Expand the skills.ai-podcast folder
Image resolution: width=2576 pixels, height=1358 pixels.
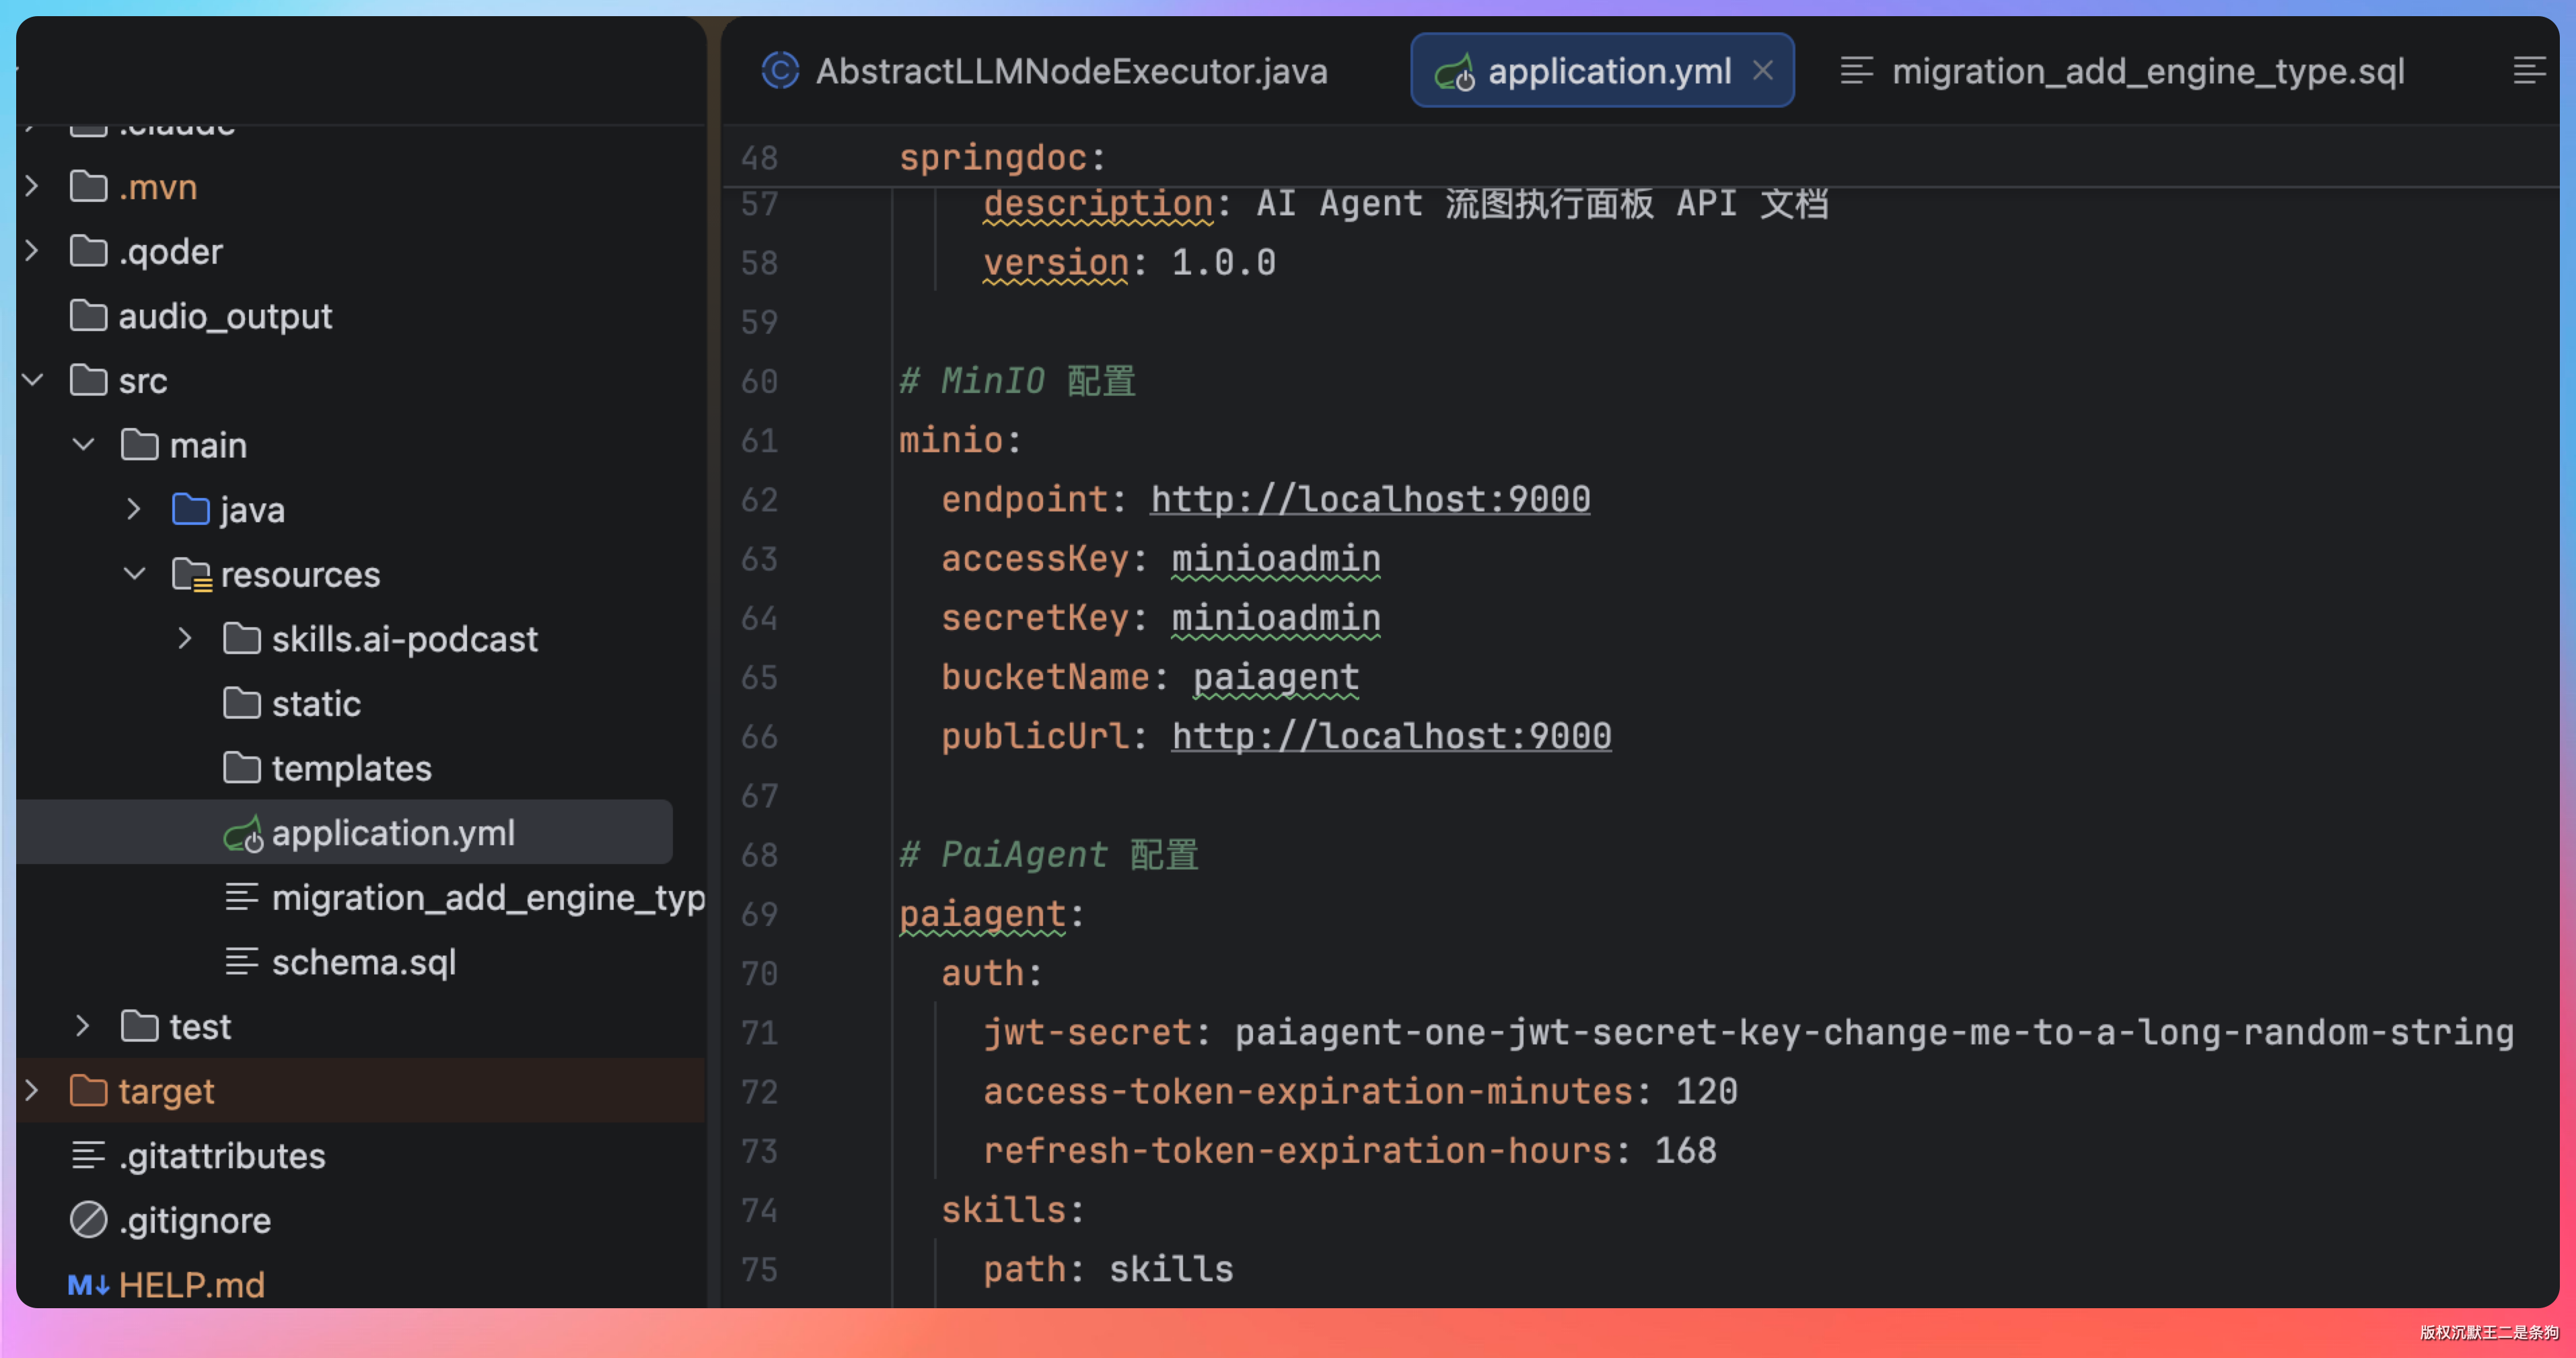tap(185, 639)
